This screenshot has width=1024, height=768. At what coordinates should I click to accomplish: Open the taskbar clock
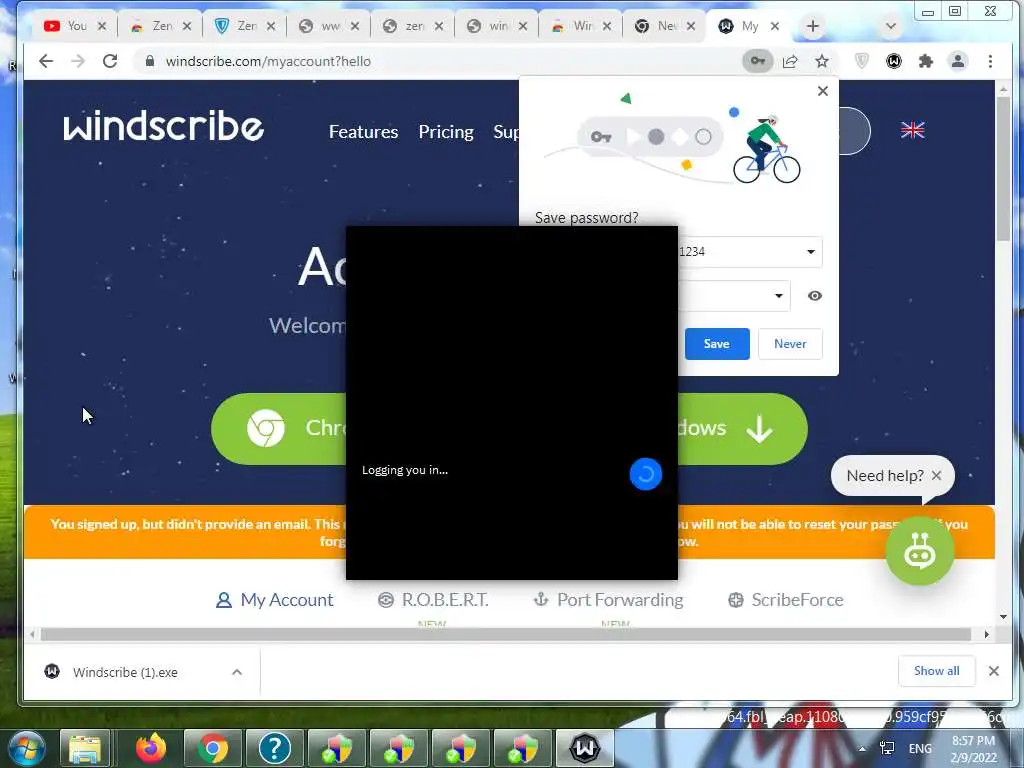coord(973,749)
